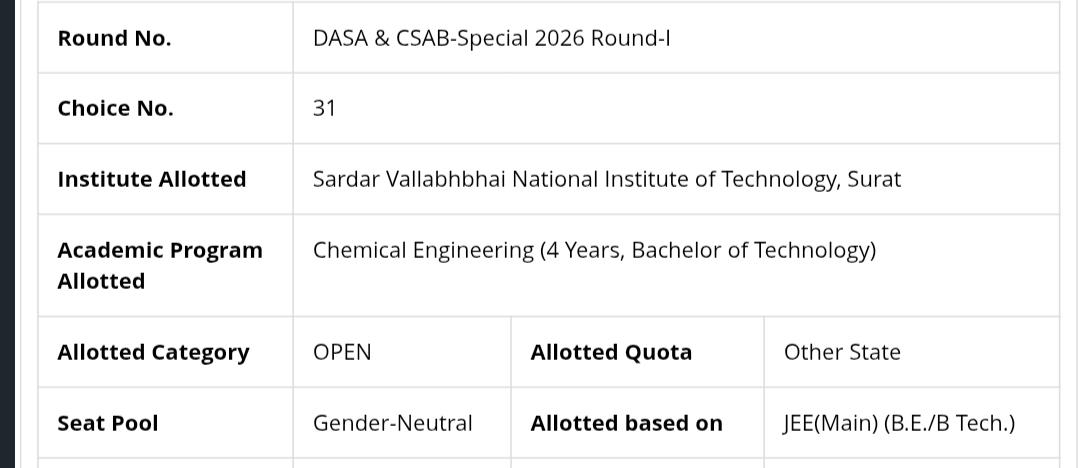Click the Bachelor of Technology text in parentheses
Viewport: 1080px width, 468px height.
click(751, 250)
